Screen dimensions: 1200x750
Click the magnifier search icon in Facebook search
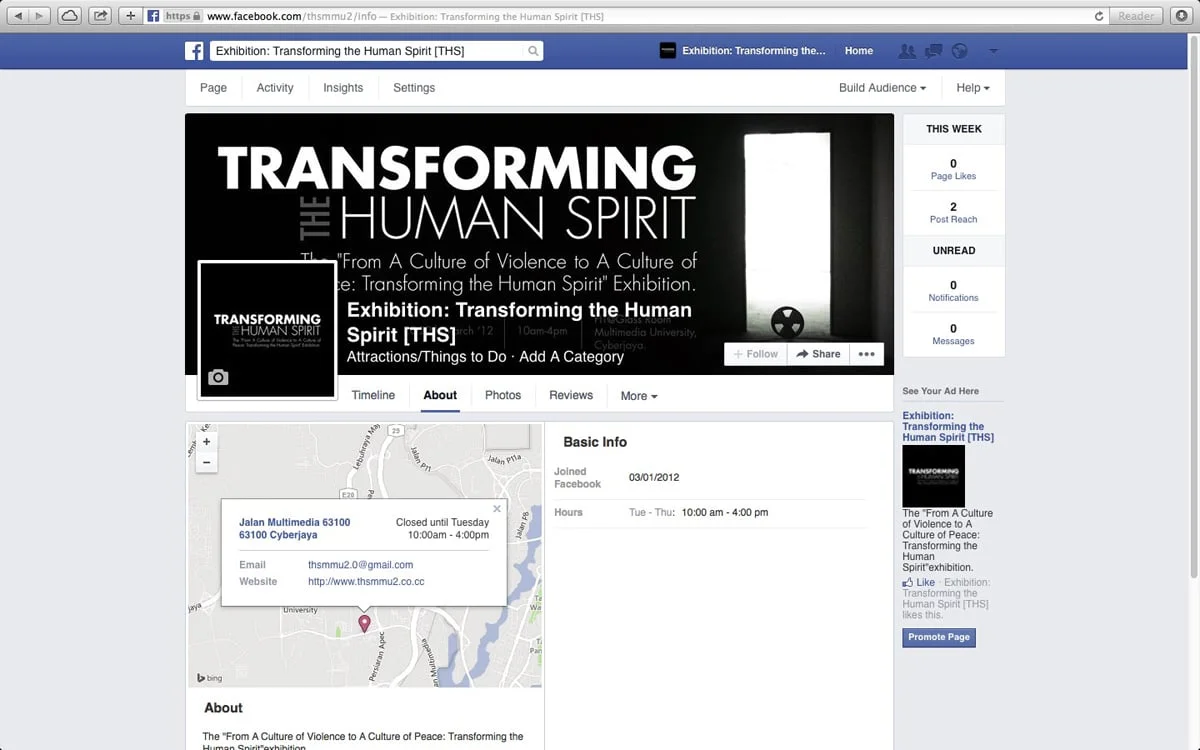click(533, 51)
